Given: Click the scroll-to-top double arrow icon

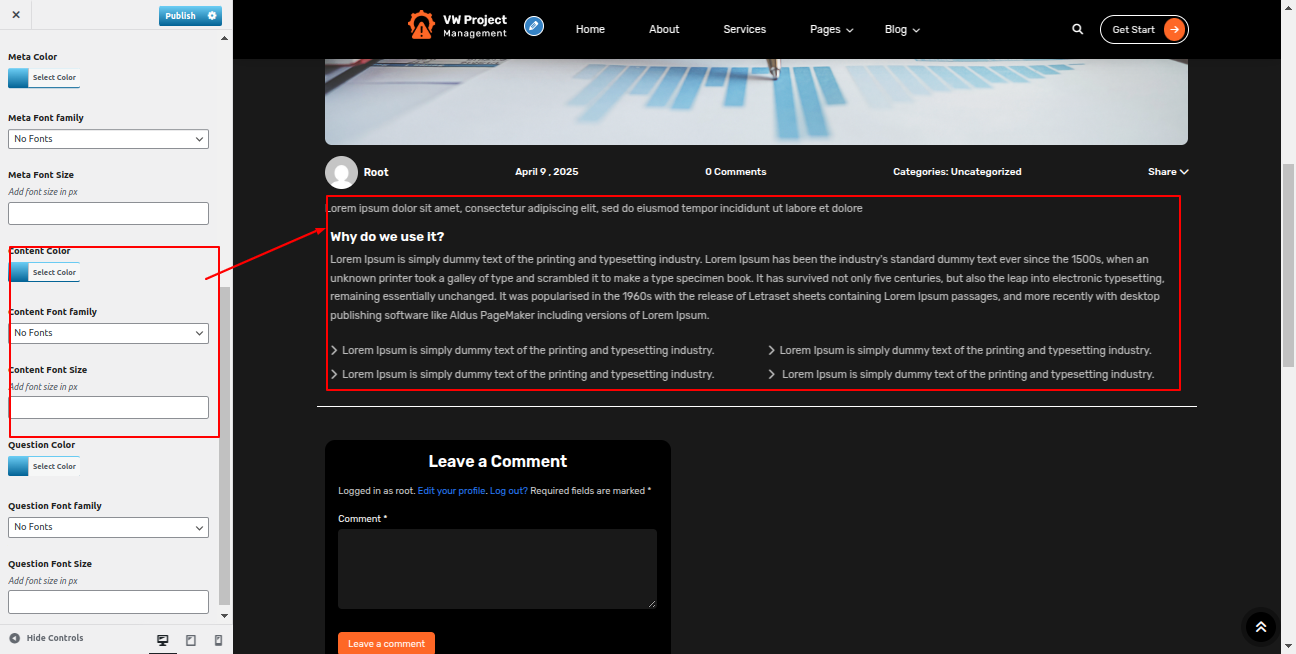Looking at the screenshot, I should (1260, 627).
